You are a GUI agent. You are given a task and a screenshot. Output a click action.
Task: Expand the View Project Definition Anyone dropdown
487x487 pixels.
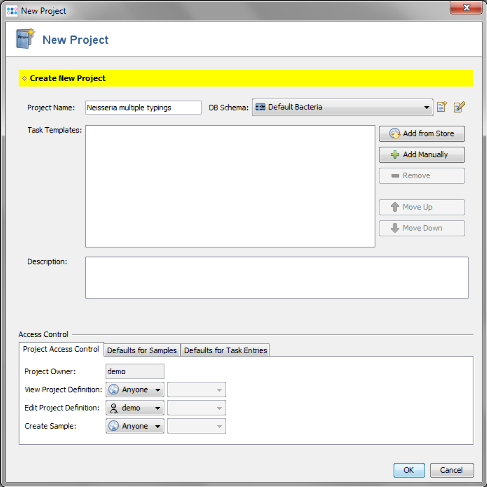point(135,389)
